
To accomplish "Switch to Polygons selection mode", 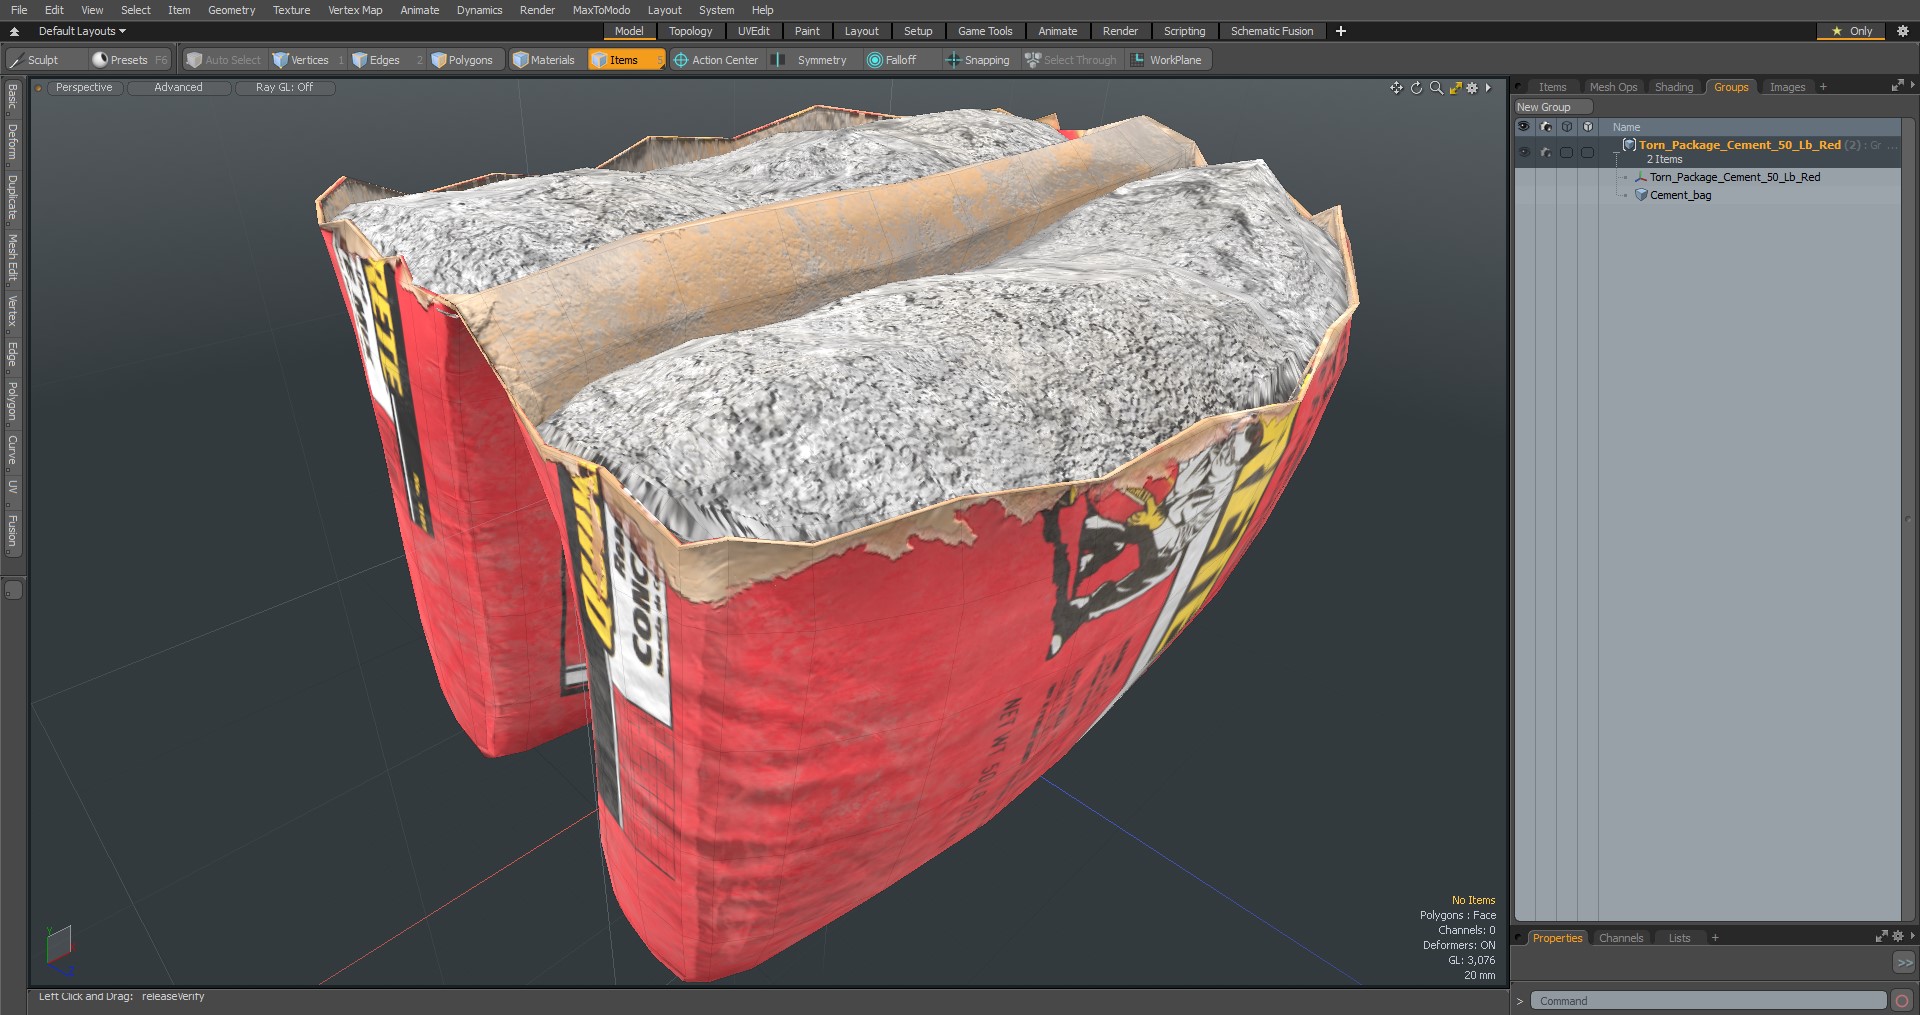I will [468, 60].
